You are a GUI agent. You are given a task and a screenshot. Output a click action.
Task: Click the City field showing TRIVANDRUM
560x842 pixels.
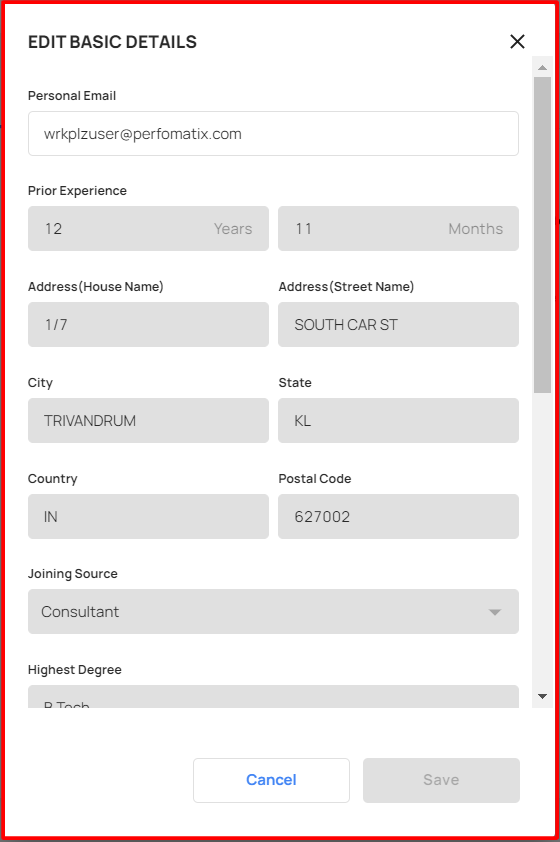[148, 420]
